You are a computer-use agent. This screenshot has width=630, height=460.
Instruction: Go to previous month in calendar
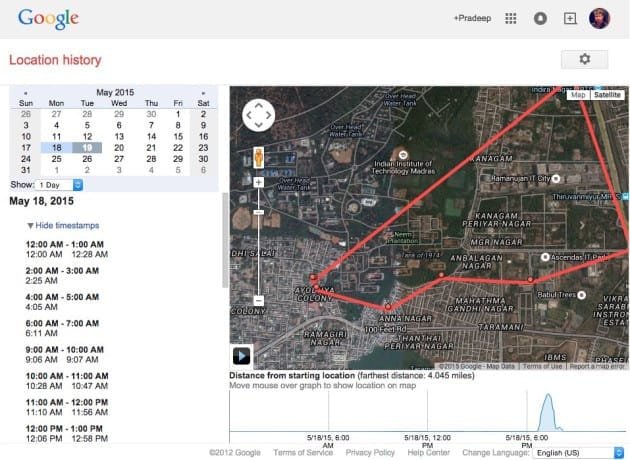[26, 93]
